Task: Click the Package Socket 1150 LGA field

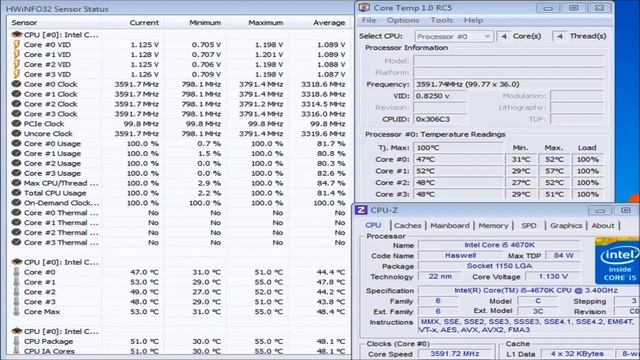Action: (499, 266)
